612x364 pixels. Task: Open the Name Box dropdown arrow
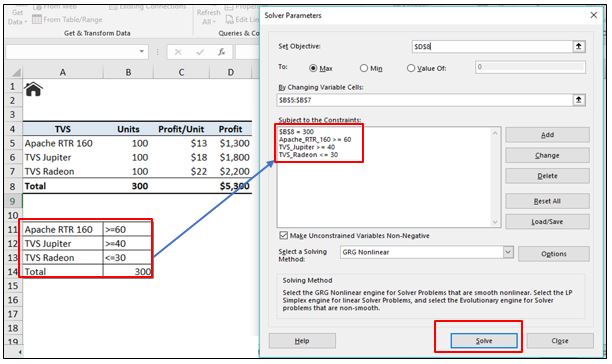tap(141, 51)
